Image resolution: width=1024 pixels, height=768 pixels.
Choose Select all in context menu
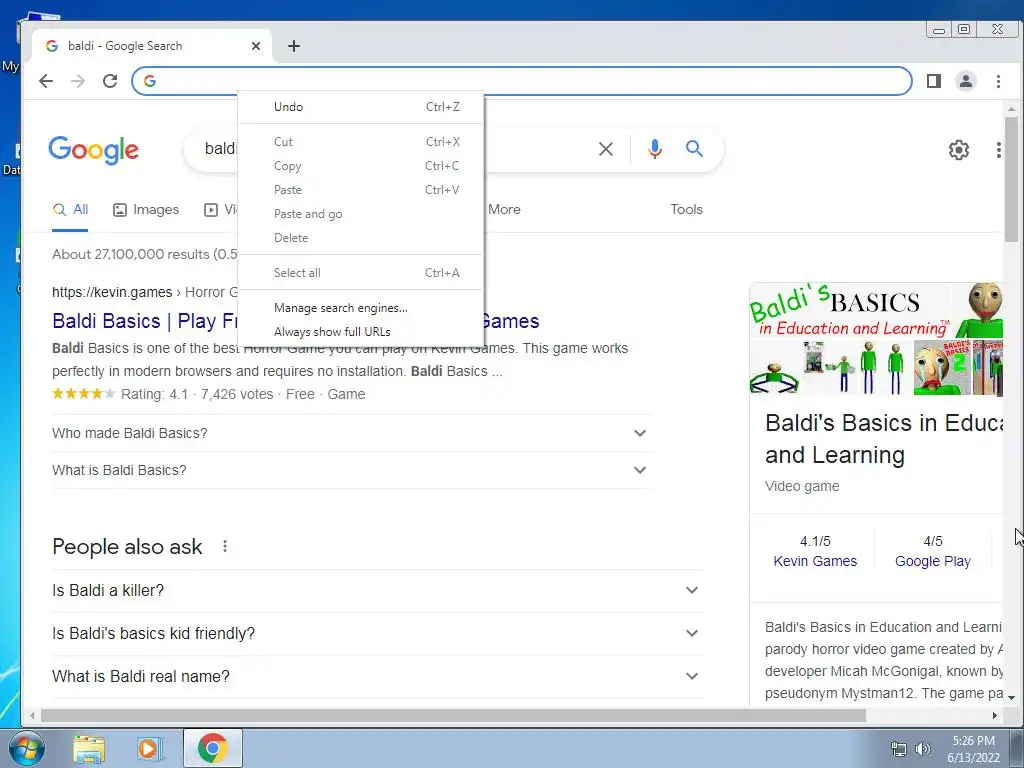(x=360, y=273)
